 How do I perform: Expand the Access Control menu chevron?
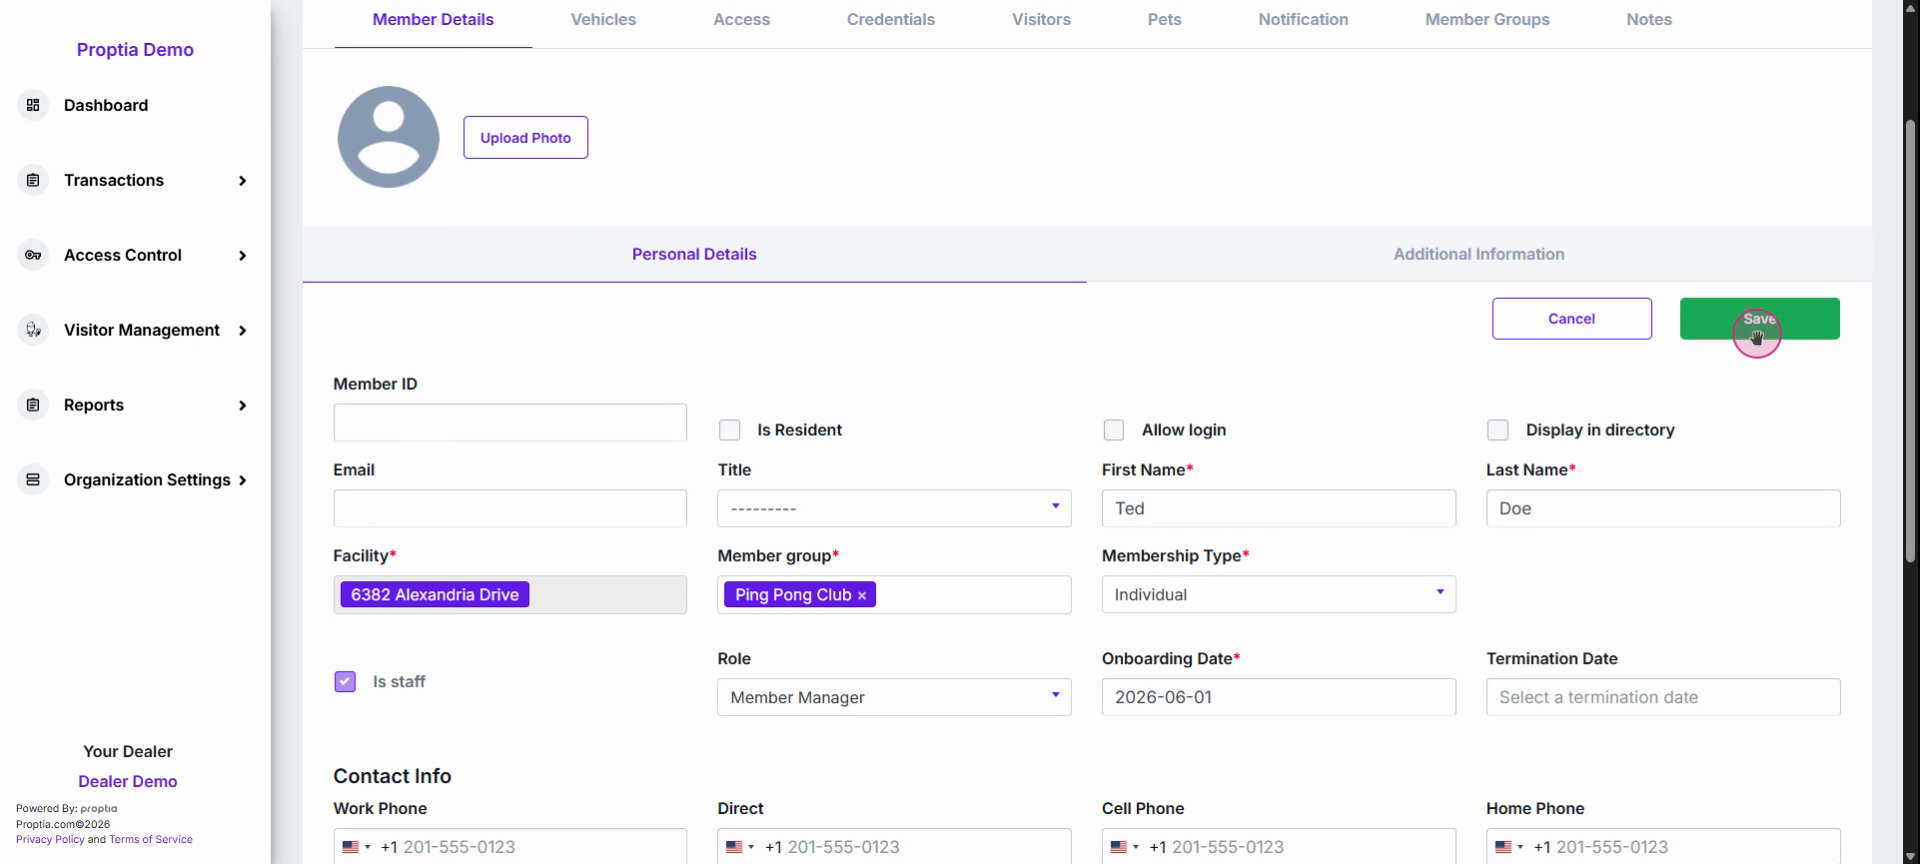click(x=242, y=256)
